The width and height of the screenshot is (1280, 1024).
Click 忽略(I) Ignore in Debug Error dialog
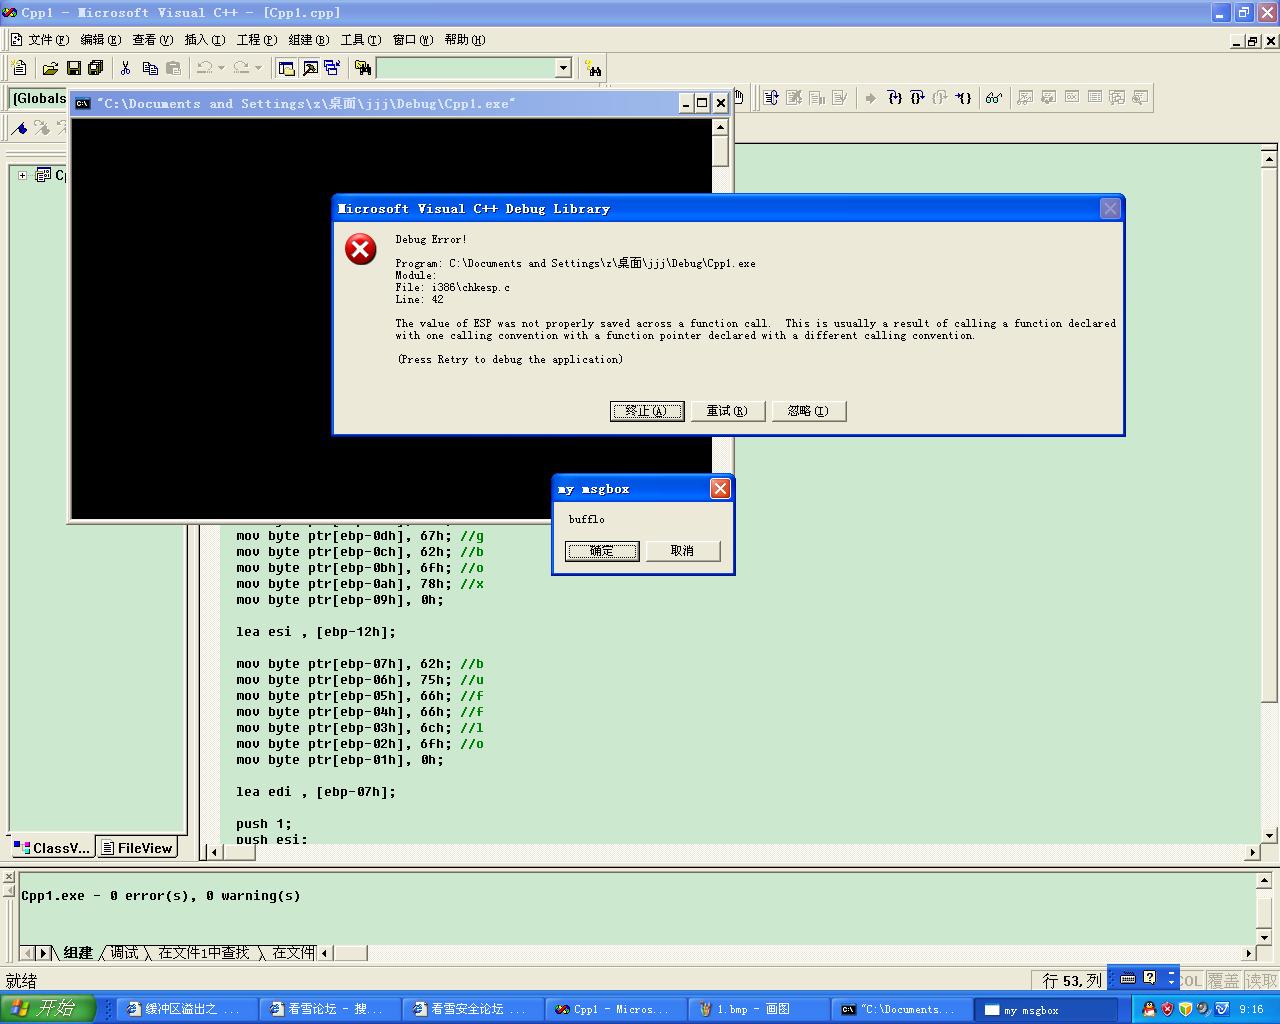tap(809, 411)
